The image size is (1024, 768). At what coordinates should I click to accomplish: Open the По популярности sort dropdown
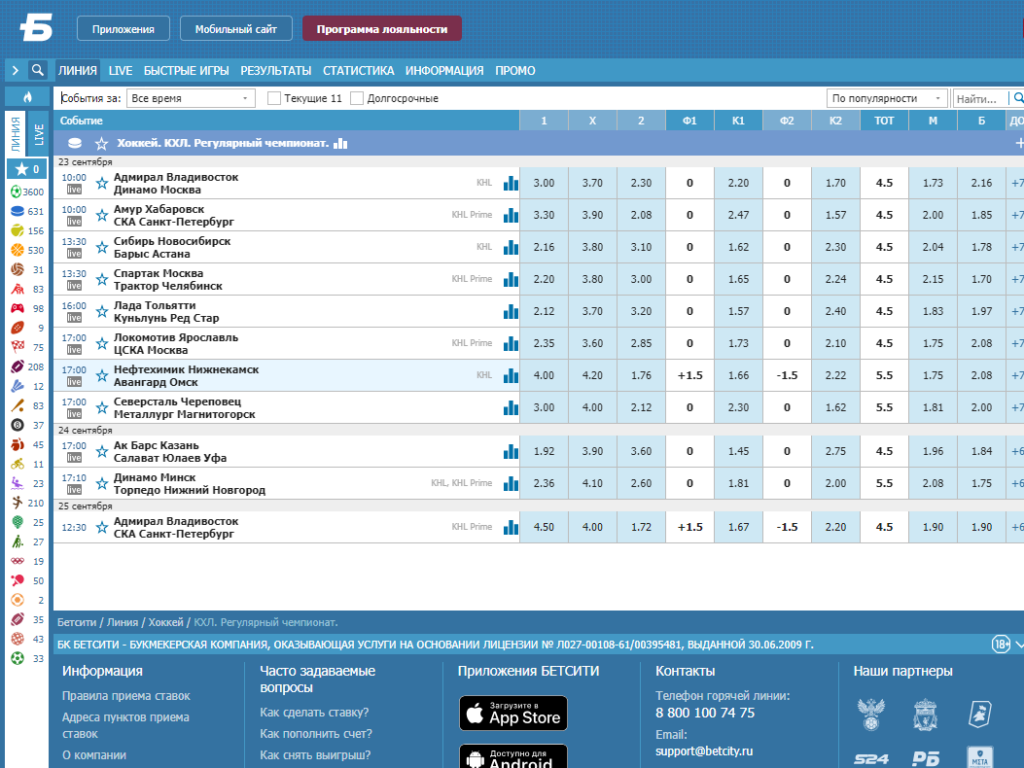[x=887, y=98]
